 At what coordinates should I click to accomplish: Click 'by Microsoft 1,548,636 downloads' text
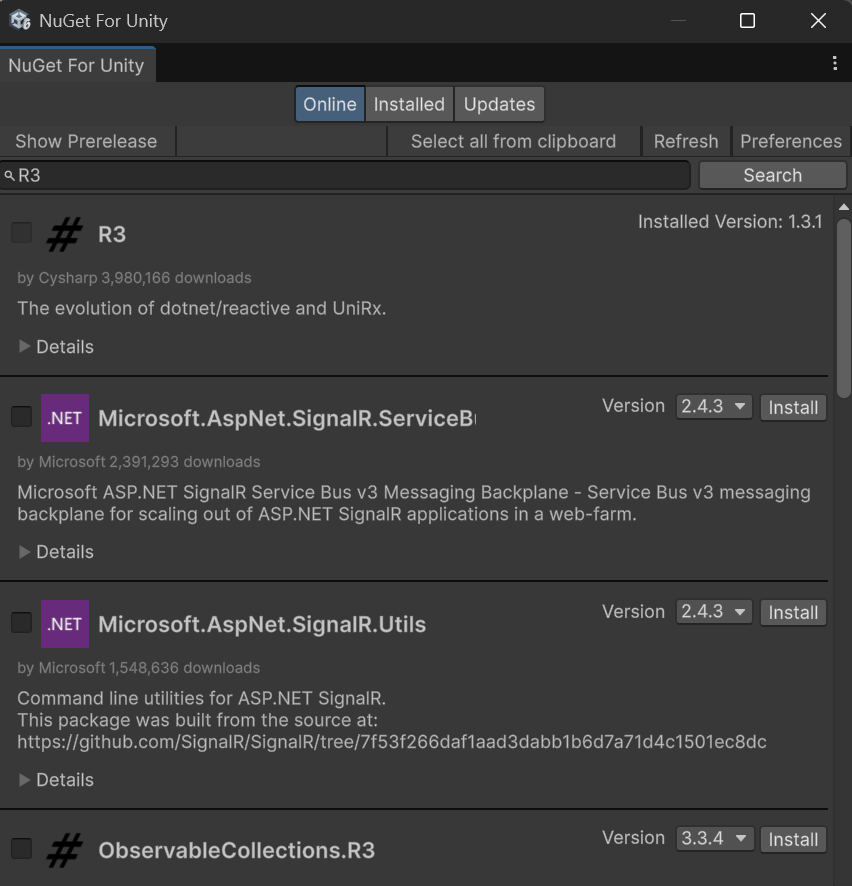138,668
